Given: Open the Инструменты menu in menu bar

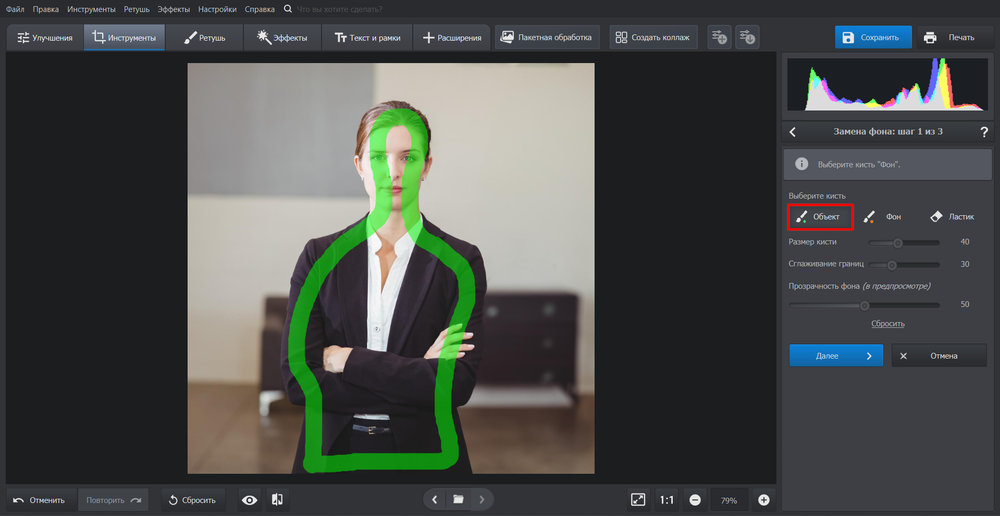Looking at the screenshot, I should pos(91,10).
